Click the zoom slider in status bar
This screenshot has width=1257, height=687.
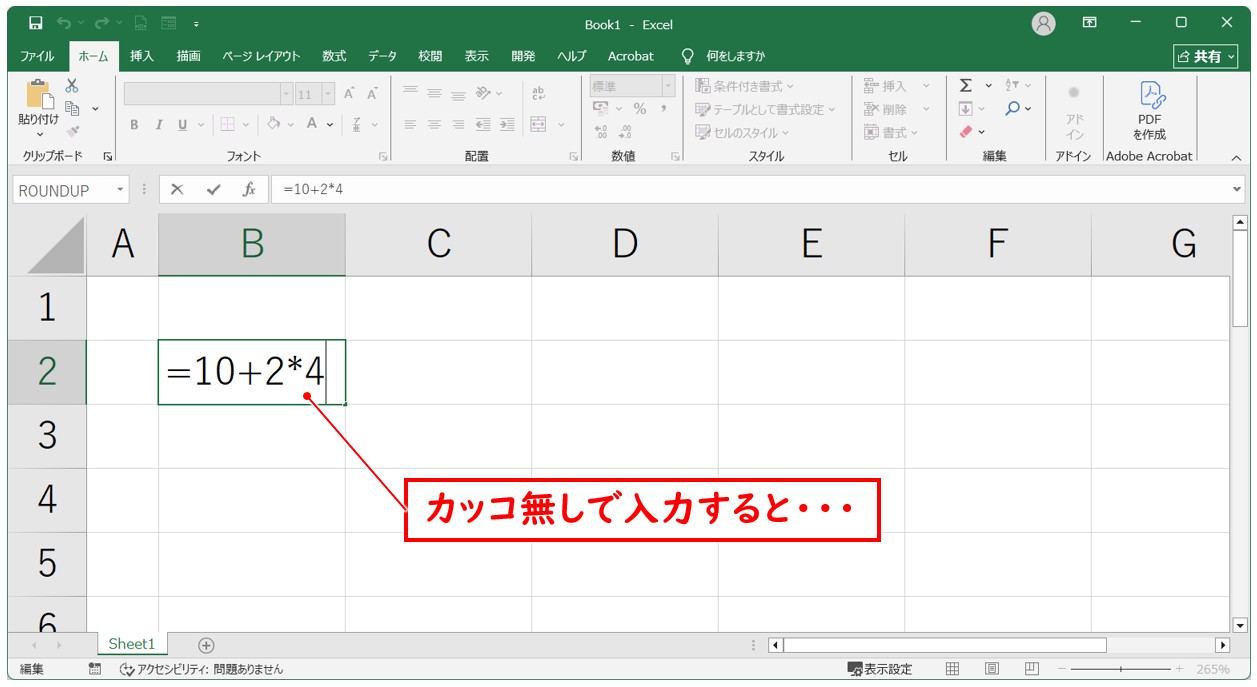click(1120, 669)
